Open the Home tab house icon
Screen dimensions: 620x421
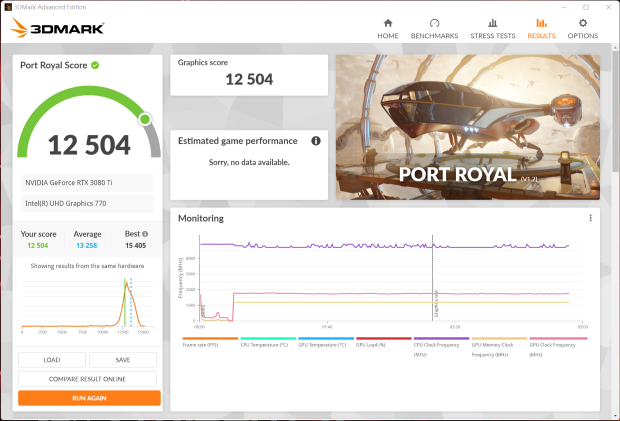(x=388, y=23)
